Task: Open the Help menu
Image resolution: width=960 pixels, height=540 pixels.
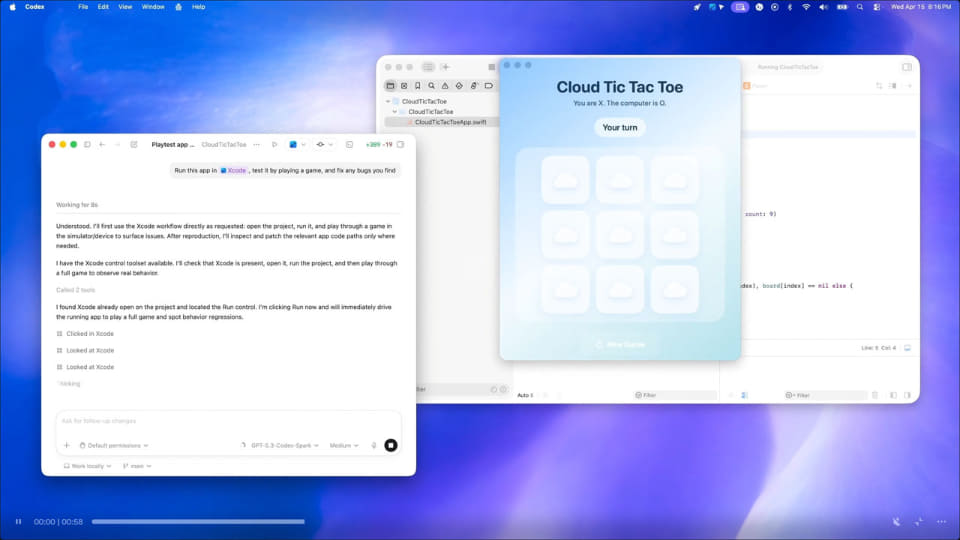Action: tap(198, 7)
